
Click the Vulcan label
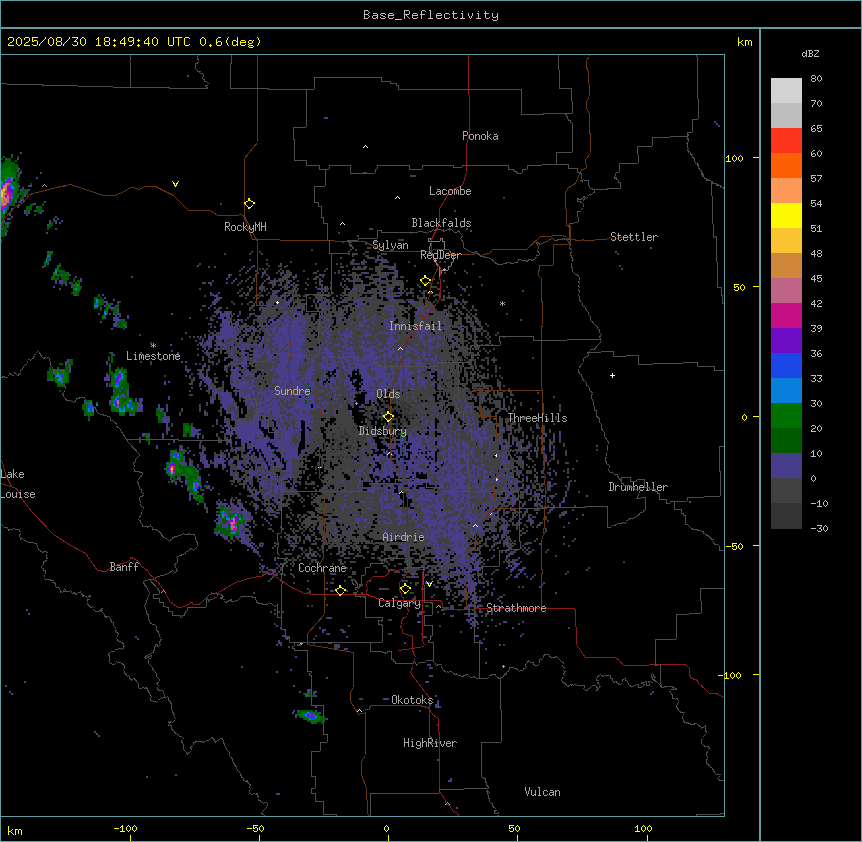coord(542,792)
